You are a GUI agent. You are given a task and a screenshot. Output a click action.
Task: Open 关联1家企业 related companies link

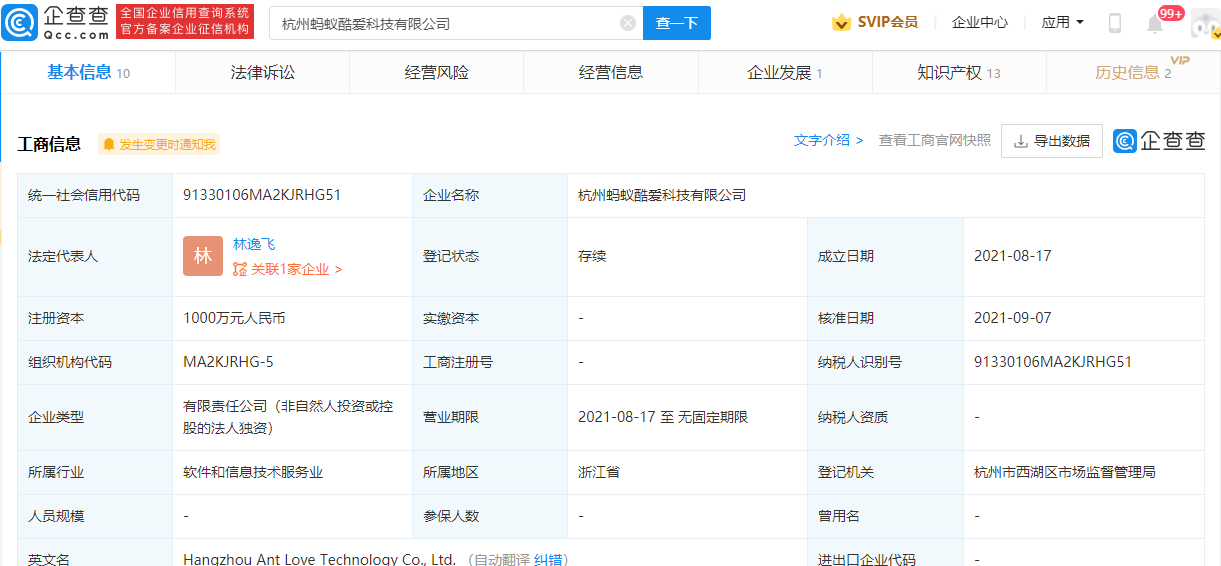(x=288, y=269)
